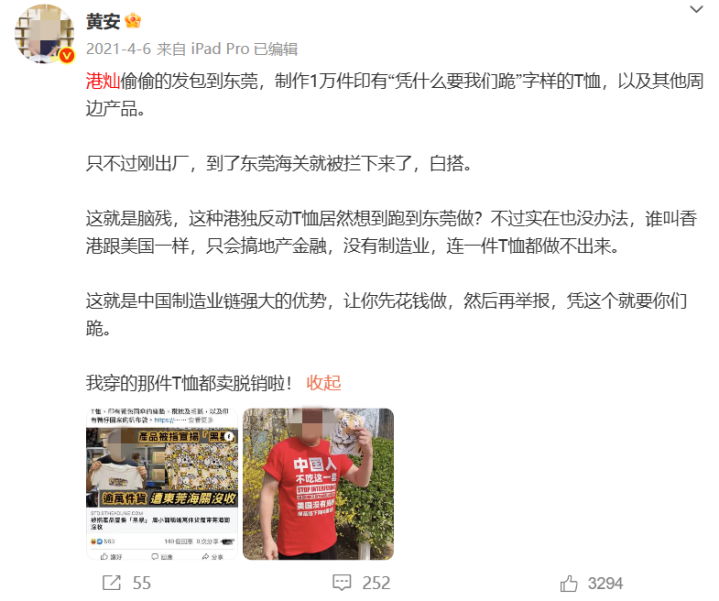Click the 来自 iPad Pro source text

coord(203,49)
